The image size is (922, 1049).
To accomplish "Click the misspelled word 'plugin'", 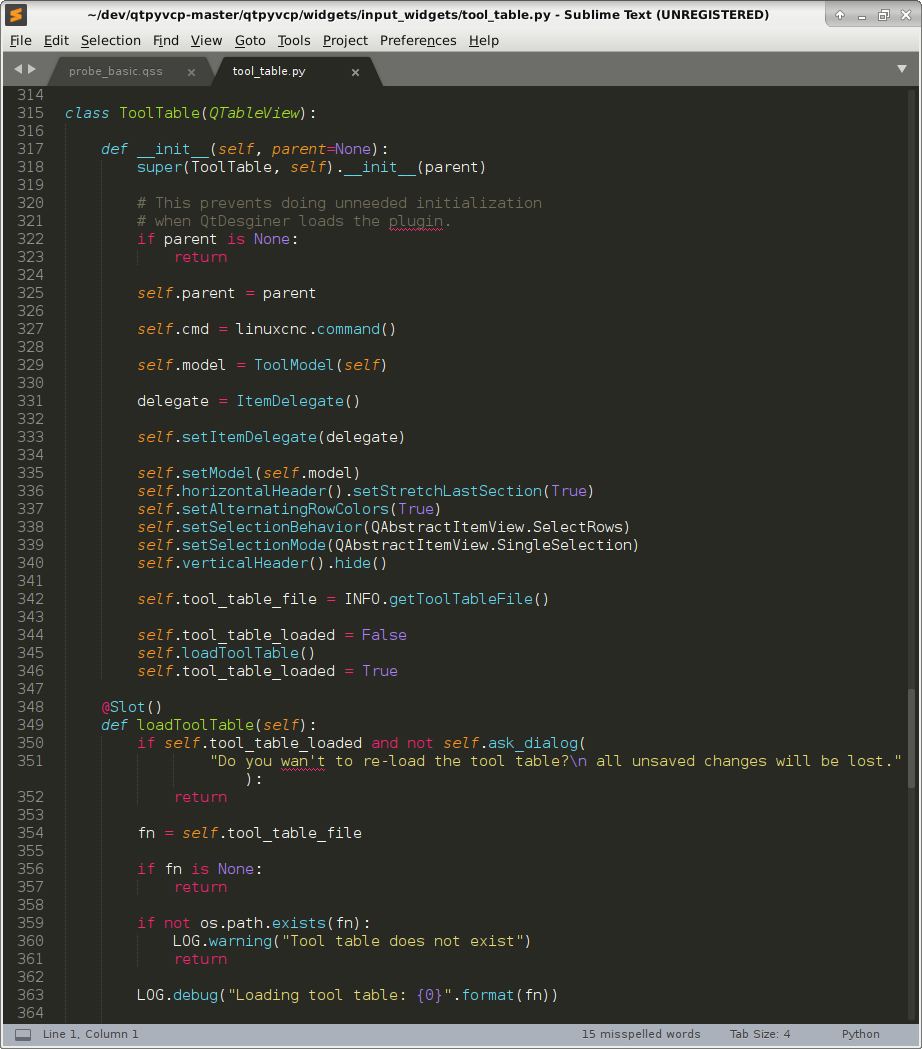I will coord(416,221).
